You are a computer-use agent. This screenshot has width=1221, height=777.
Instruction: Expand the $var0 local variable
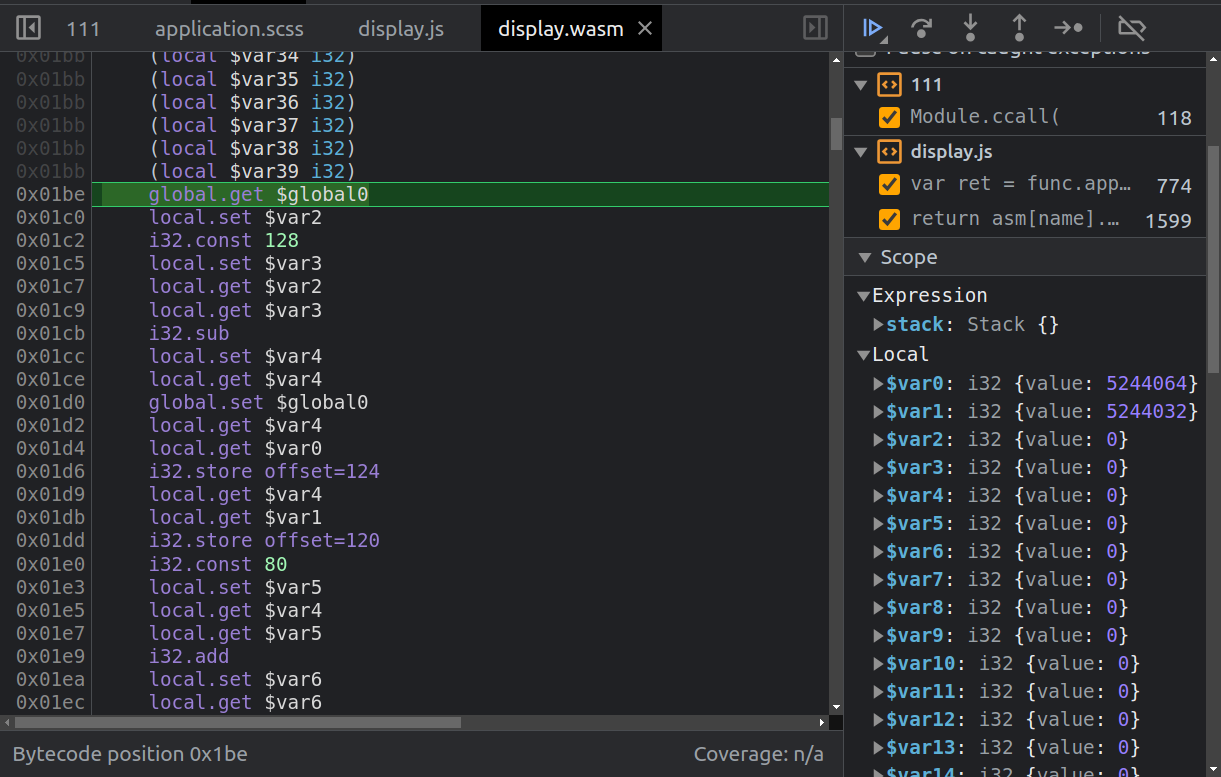point(878,383)
